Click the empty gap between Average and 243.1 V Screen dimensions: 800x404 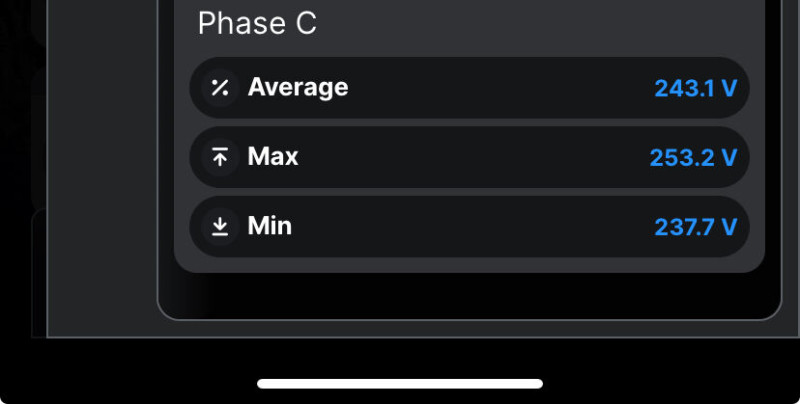[500, 88]
